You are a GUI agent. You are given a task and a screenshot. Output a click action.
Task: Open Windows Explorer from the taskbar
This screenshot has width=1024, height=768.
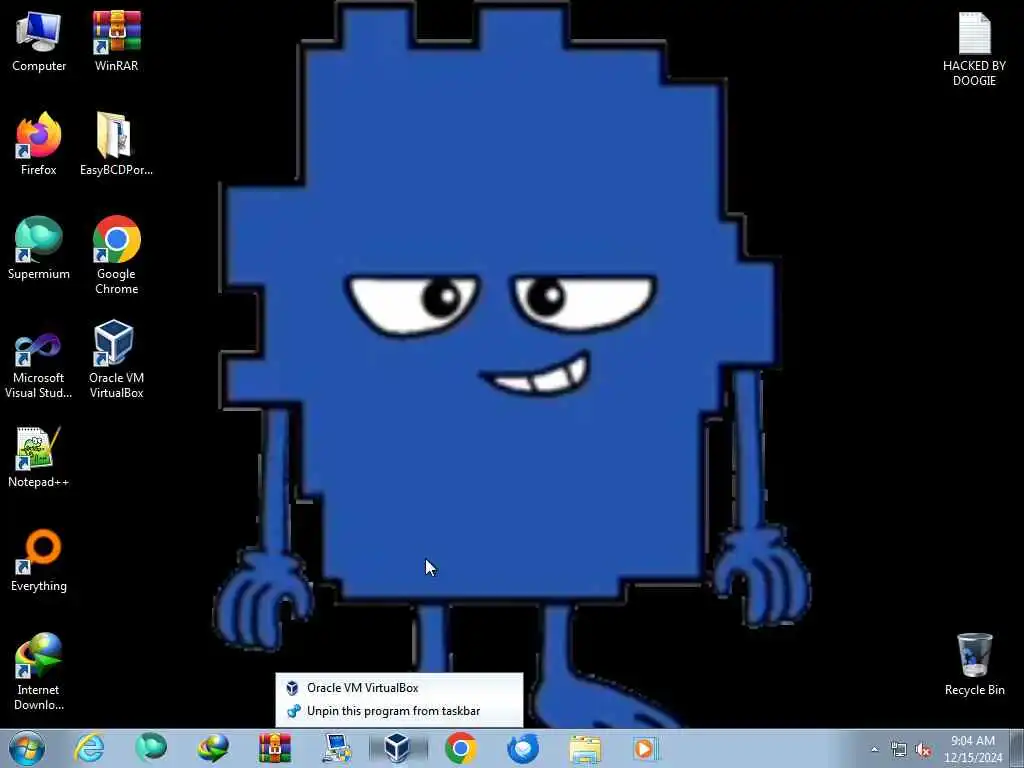coord(584,748)
